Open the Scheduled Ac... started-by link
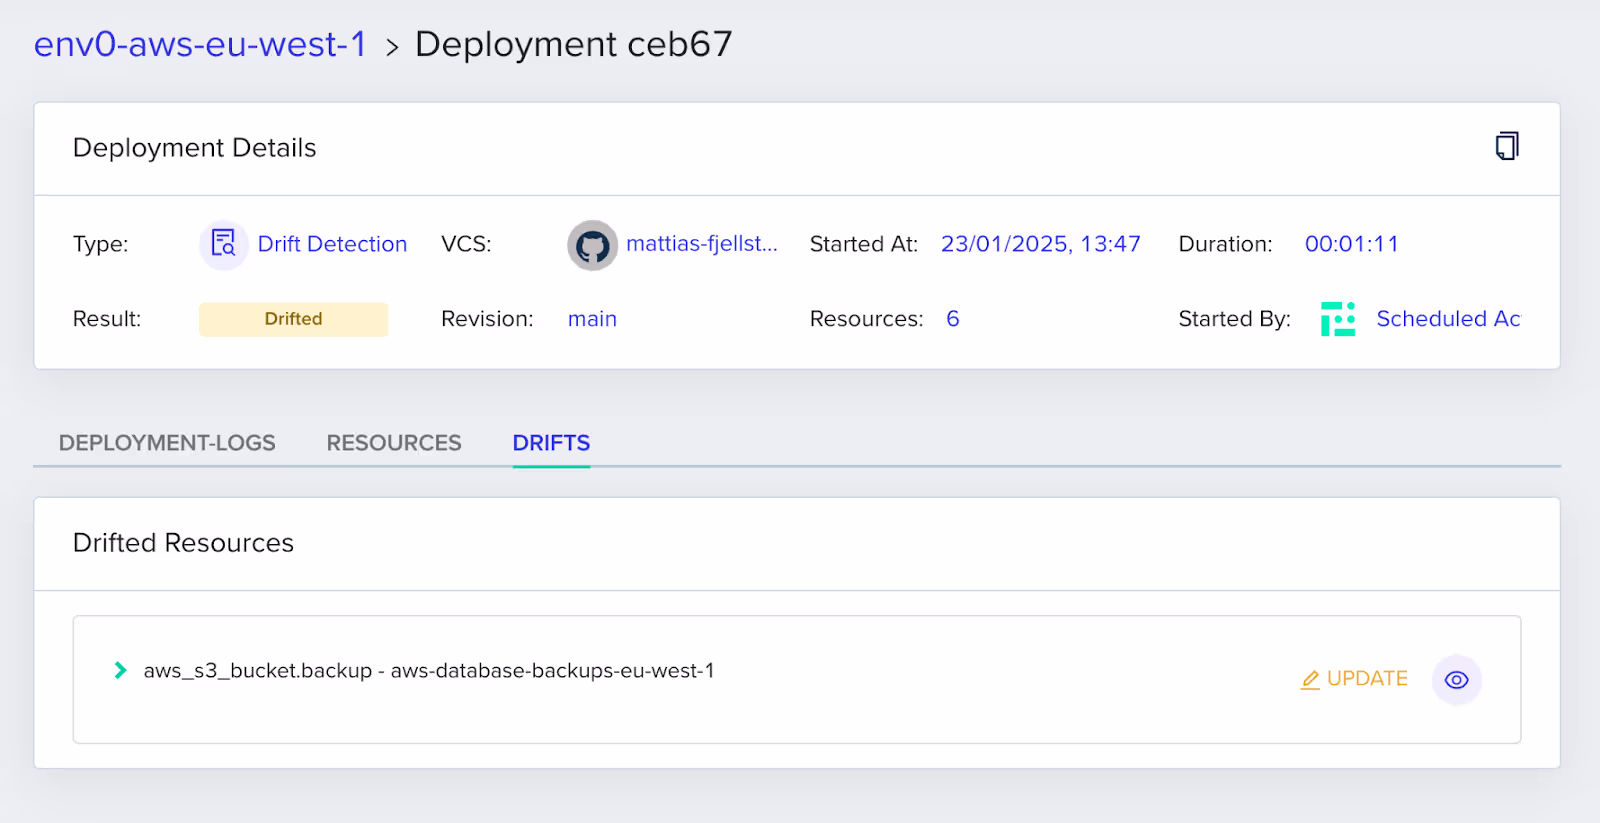The image size is (1600, 823). coord(1448,319)
